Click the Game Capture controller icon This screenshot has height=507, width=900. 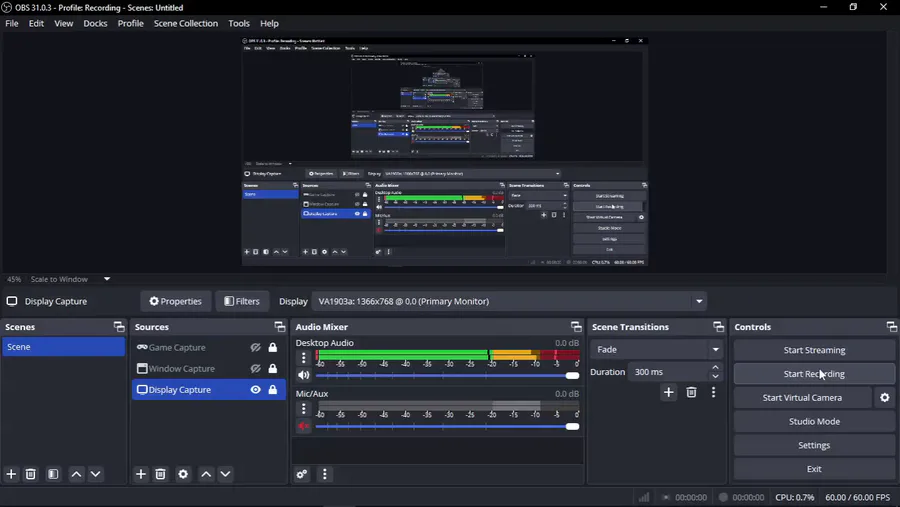pyautogui.click(x=142, y=347)
